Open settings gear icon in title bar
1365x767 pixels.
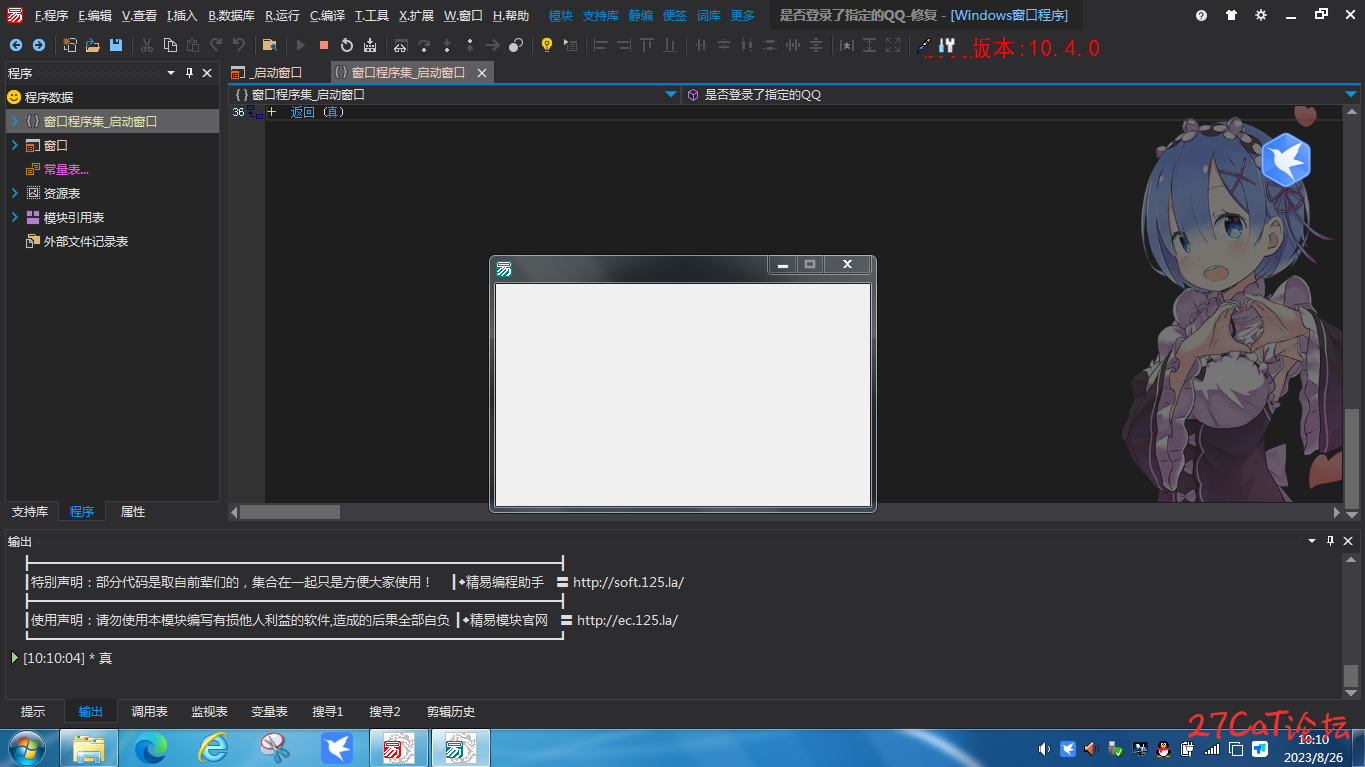[x=1261, y=15]
